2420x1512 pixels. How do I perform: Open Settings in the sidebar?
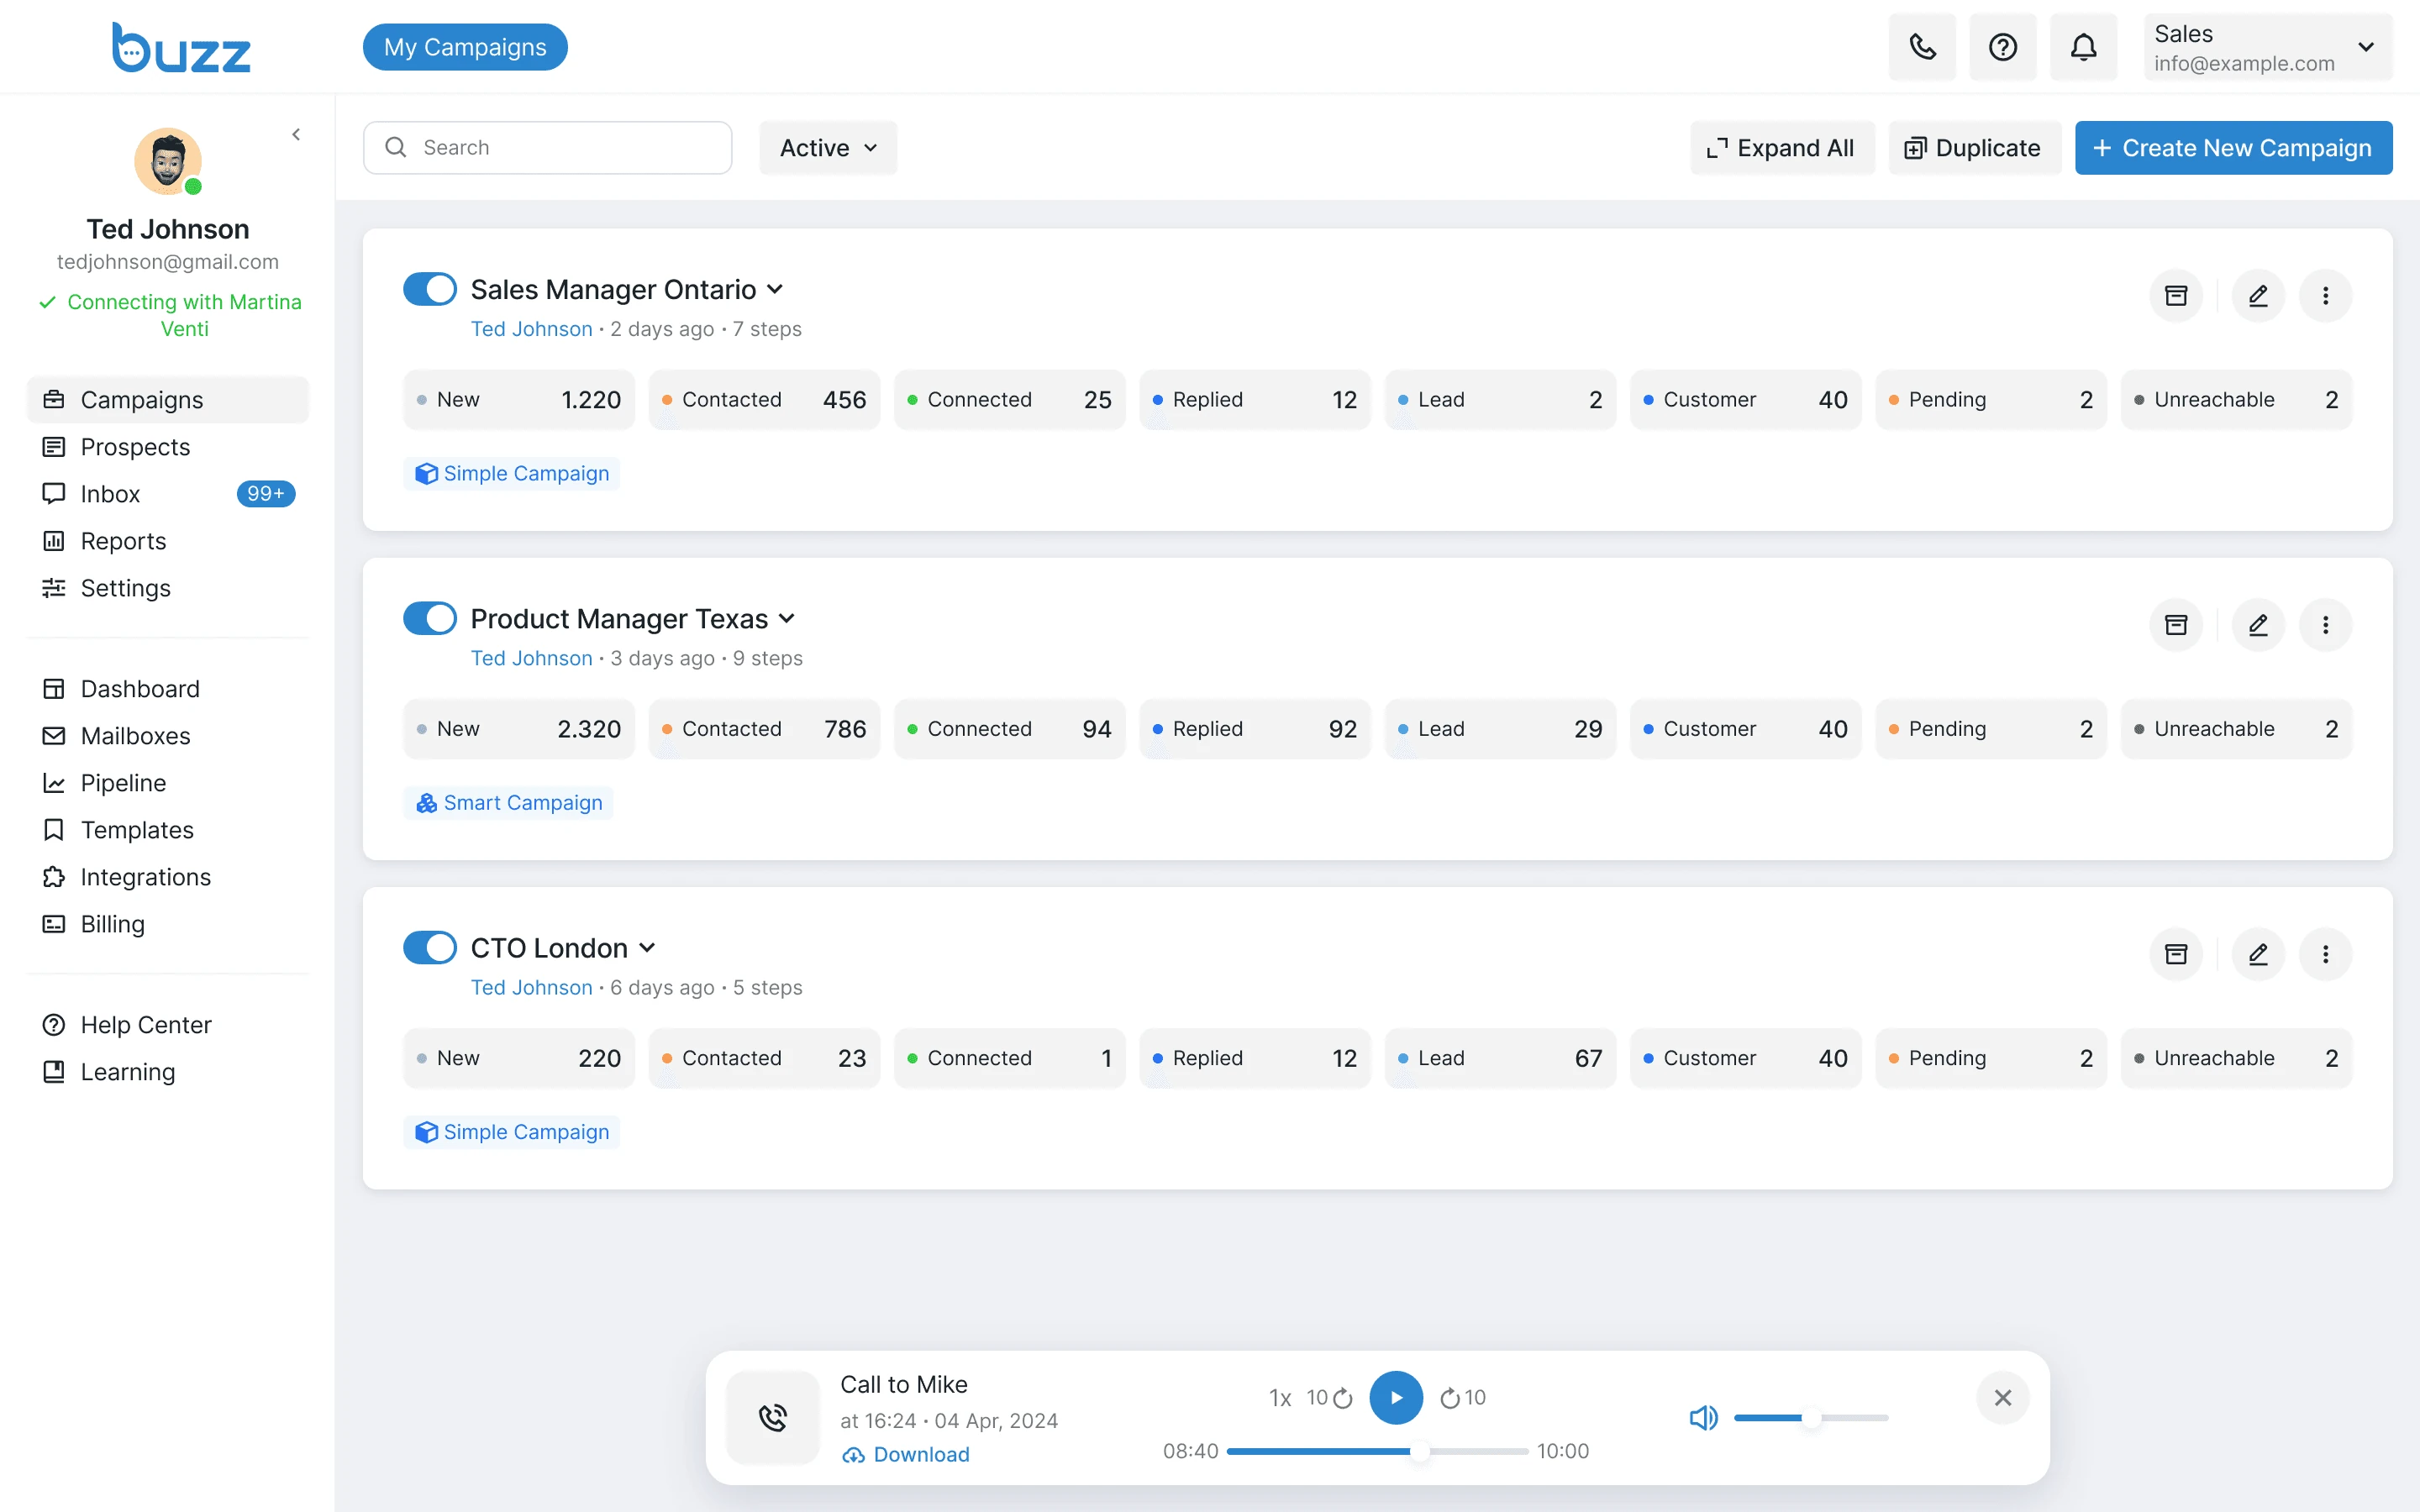[168, 587]
